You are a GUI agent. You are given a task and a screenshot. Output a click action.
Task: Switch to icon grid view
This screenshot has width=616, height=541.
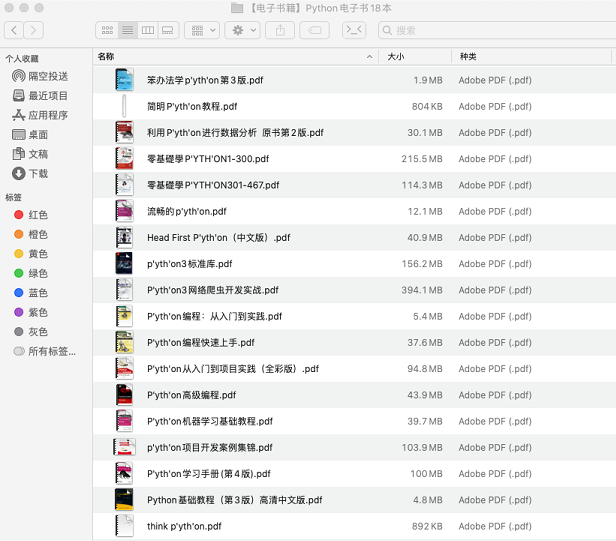pyautogui.click(x=107, y=30)
